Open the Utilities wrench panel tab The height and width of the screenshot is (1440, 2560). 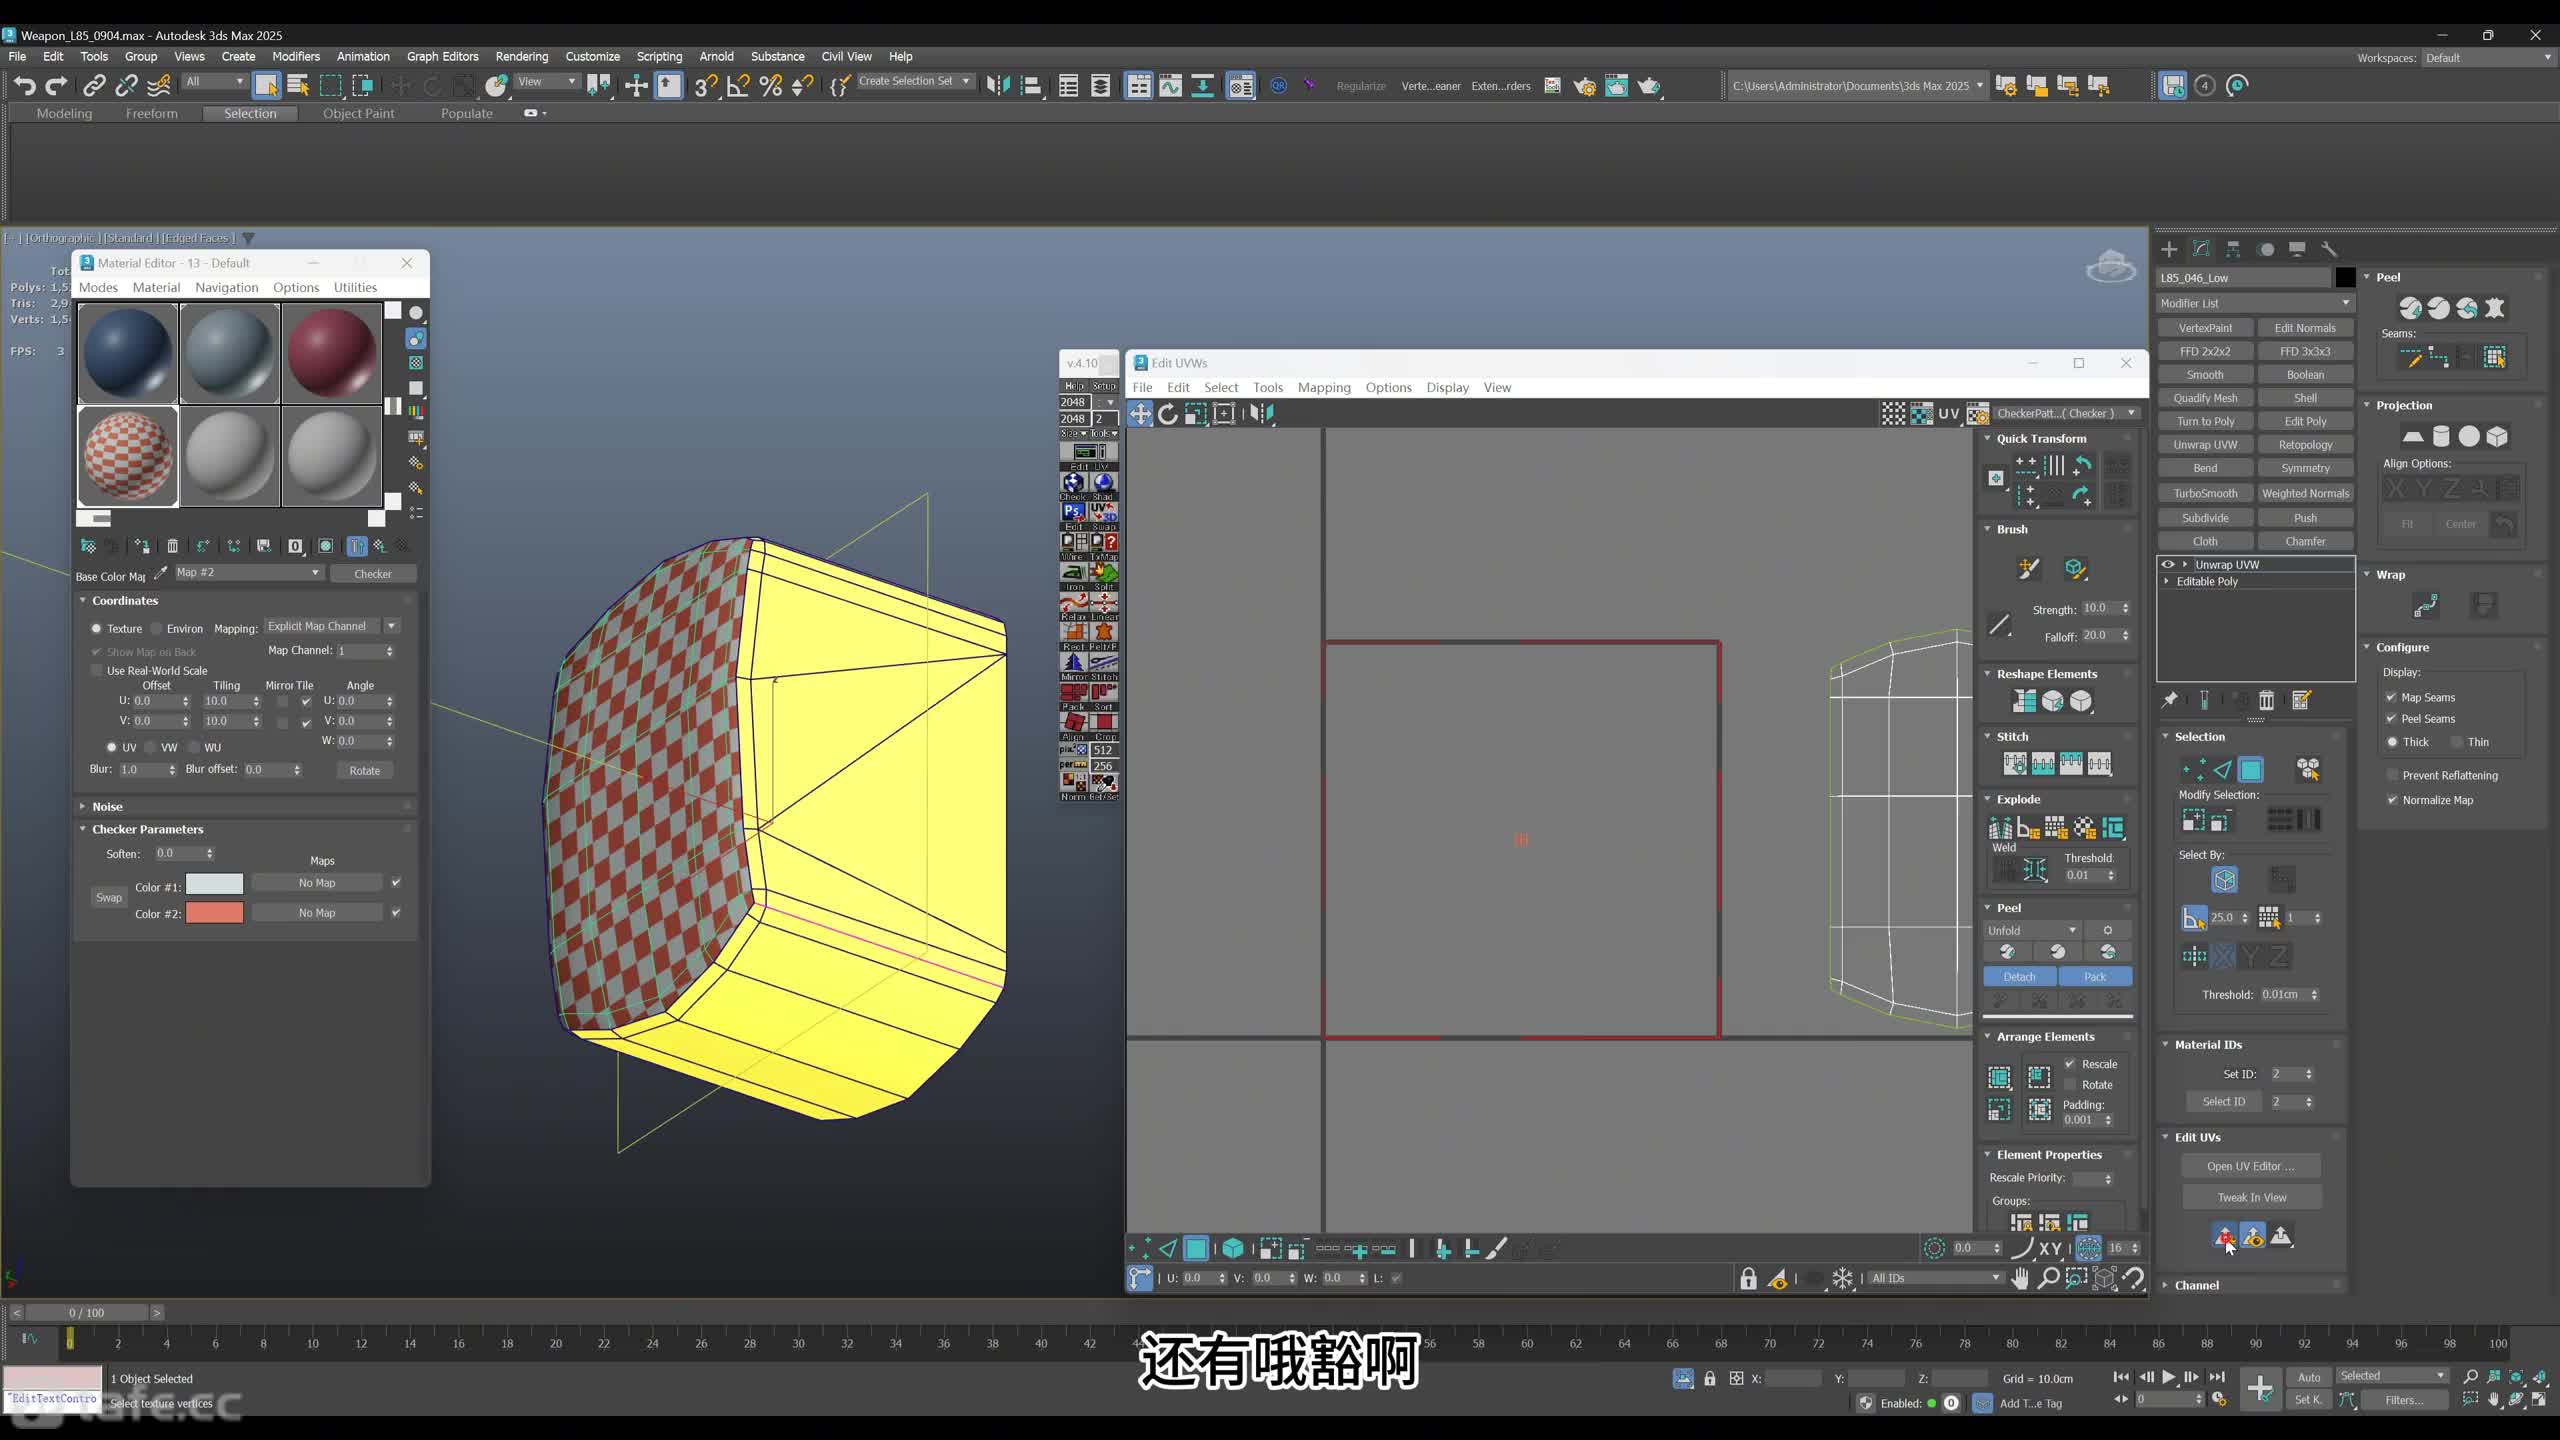click(x=2329, y=249)
